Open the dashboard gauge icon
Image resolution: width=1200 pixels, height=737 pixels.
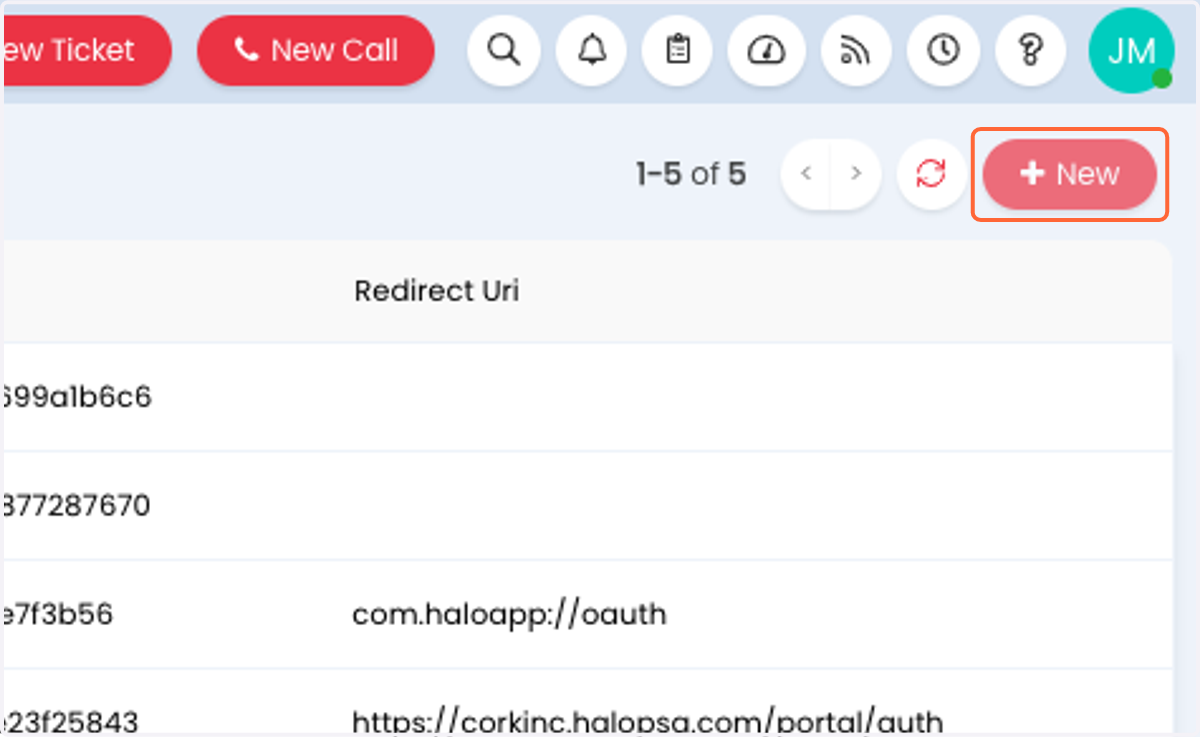(x=767, y=49)
